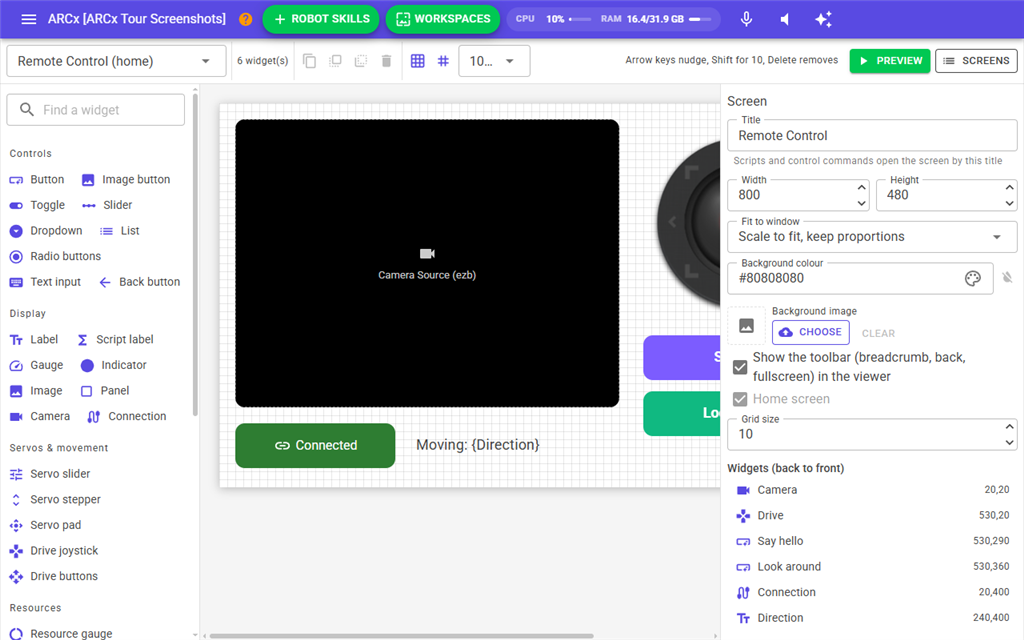The height and width of the screenshot is (640, 1024).
Task: Click the speaker volume icon
Action: 785,19
